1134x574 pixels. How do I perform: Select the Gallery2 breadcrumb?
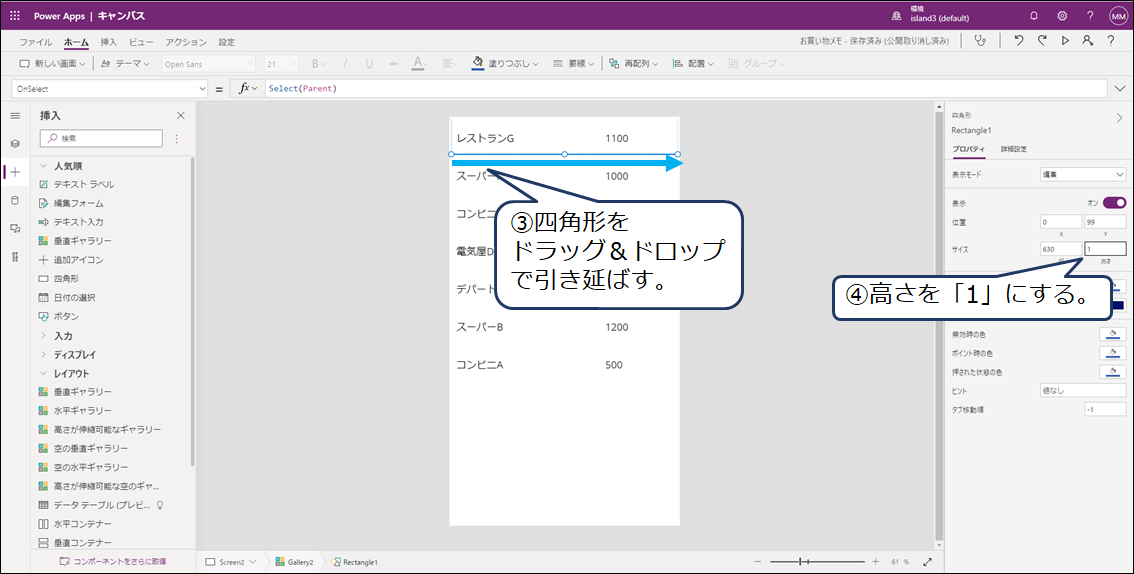tap(294, 562)
